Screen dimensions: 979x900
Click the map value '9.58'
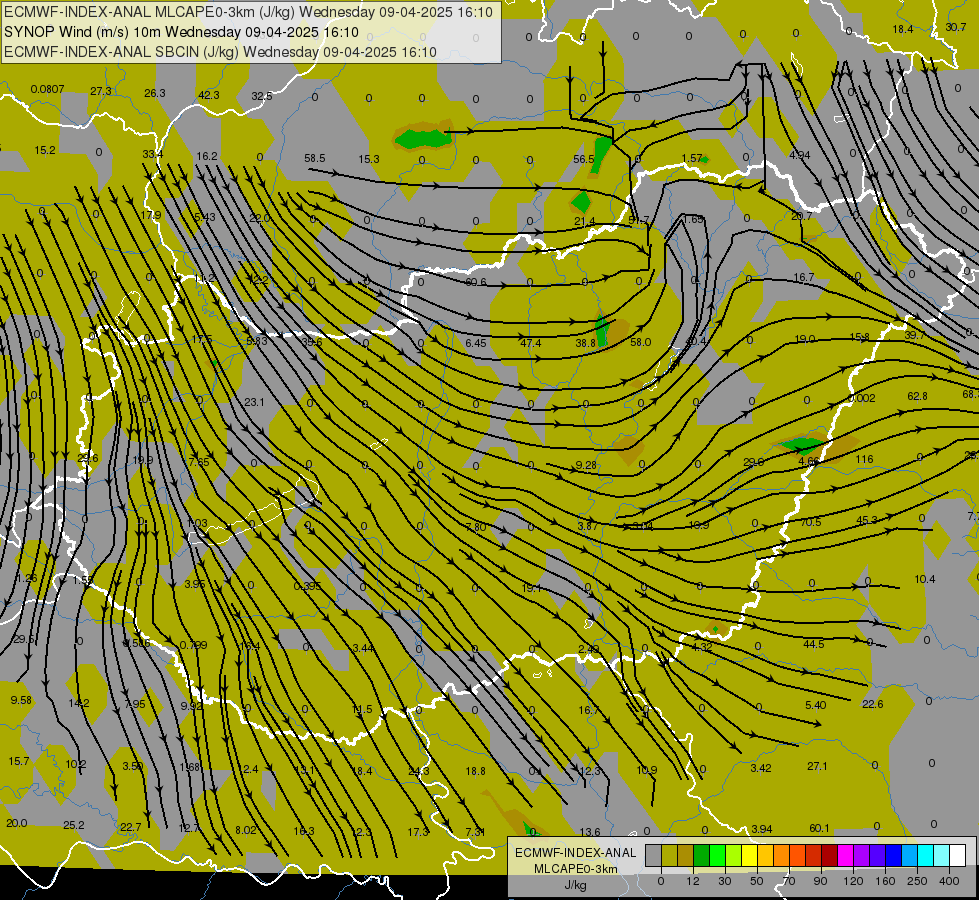21,700
